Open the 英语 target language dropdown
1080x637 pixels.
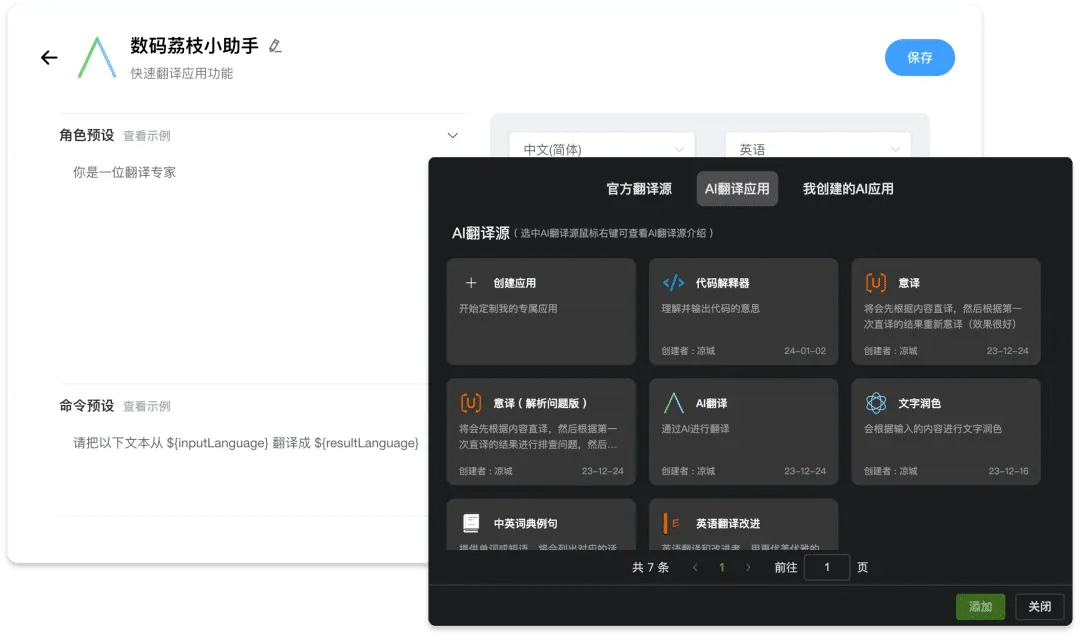(817, 149)
